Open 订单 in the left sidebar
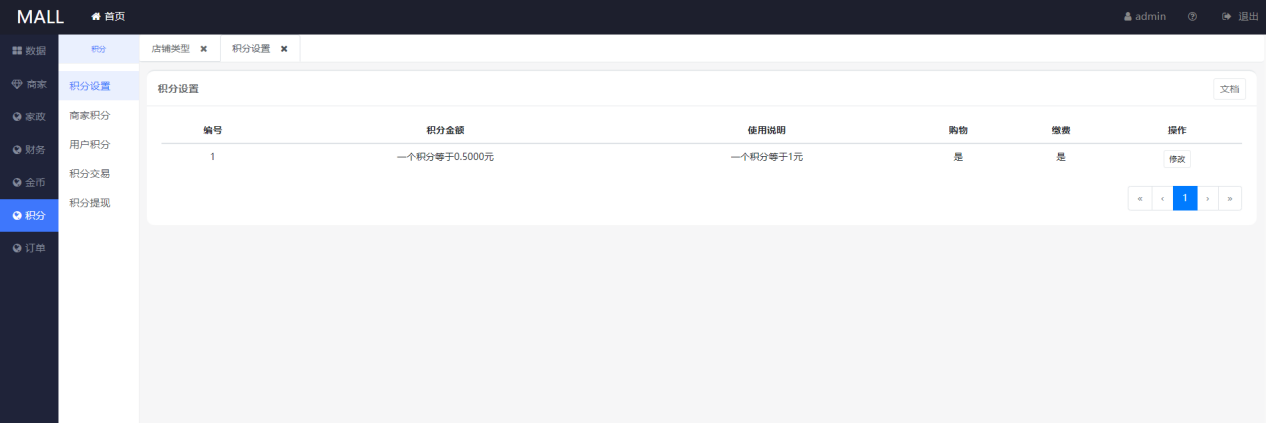1266x423 pixels. (29, 248)
